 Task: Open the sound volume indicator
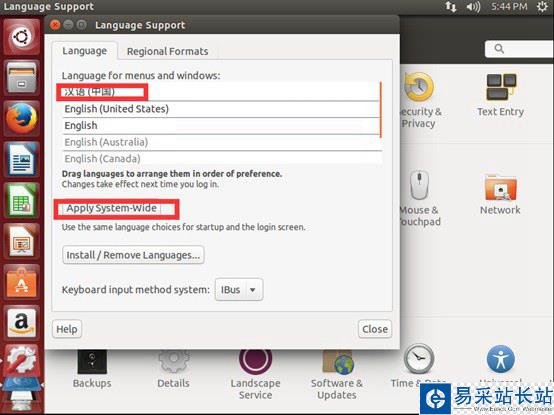click(473, 7)
